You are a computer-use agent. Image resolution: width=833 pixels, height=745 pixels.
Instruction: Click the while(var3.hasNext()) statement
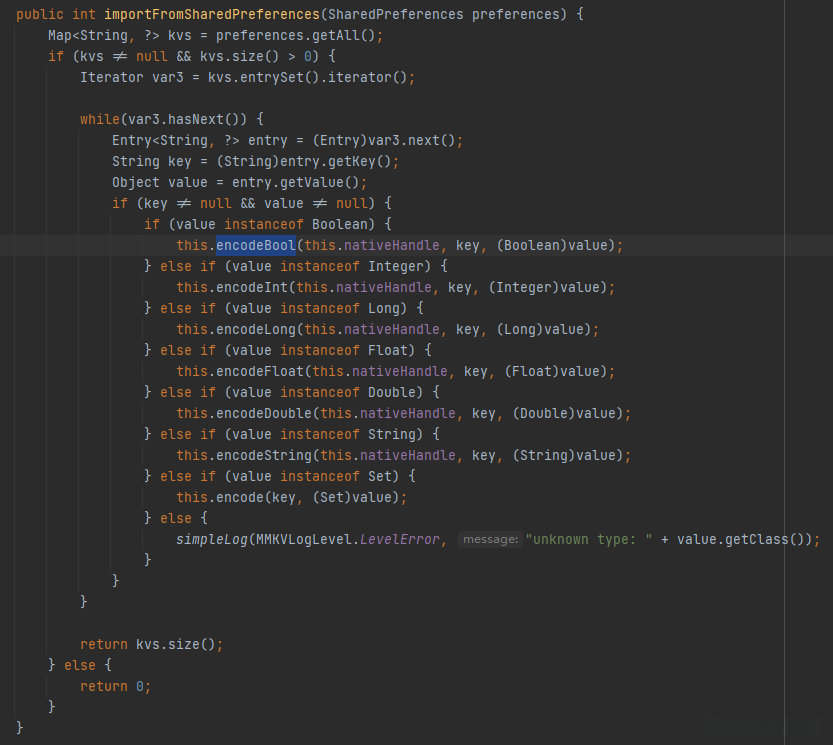[164, 120]
